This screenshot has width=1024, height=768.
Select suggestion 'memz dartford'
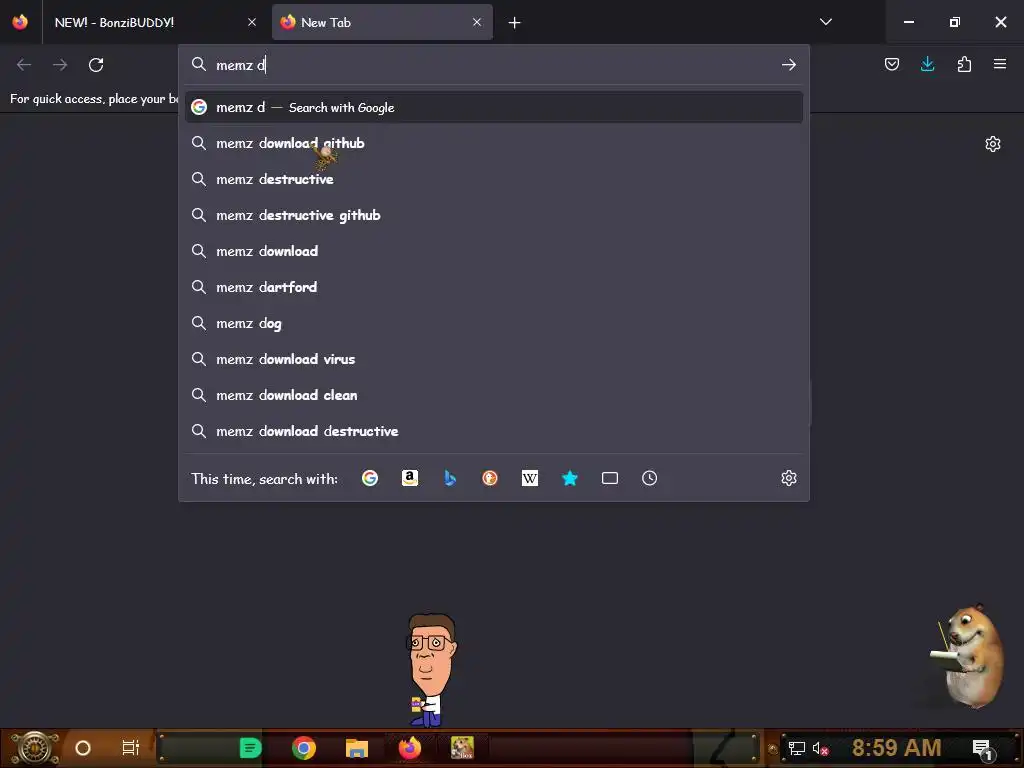click(494, 287)
